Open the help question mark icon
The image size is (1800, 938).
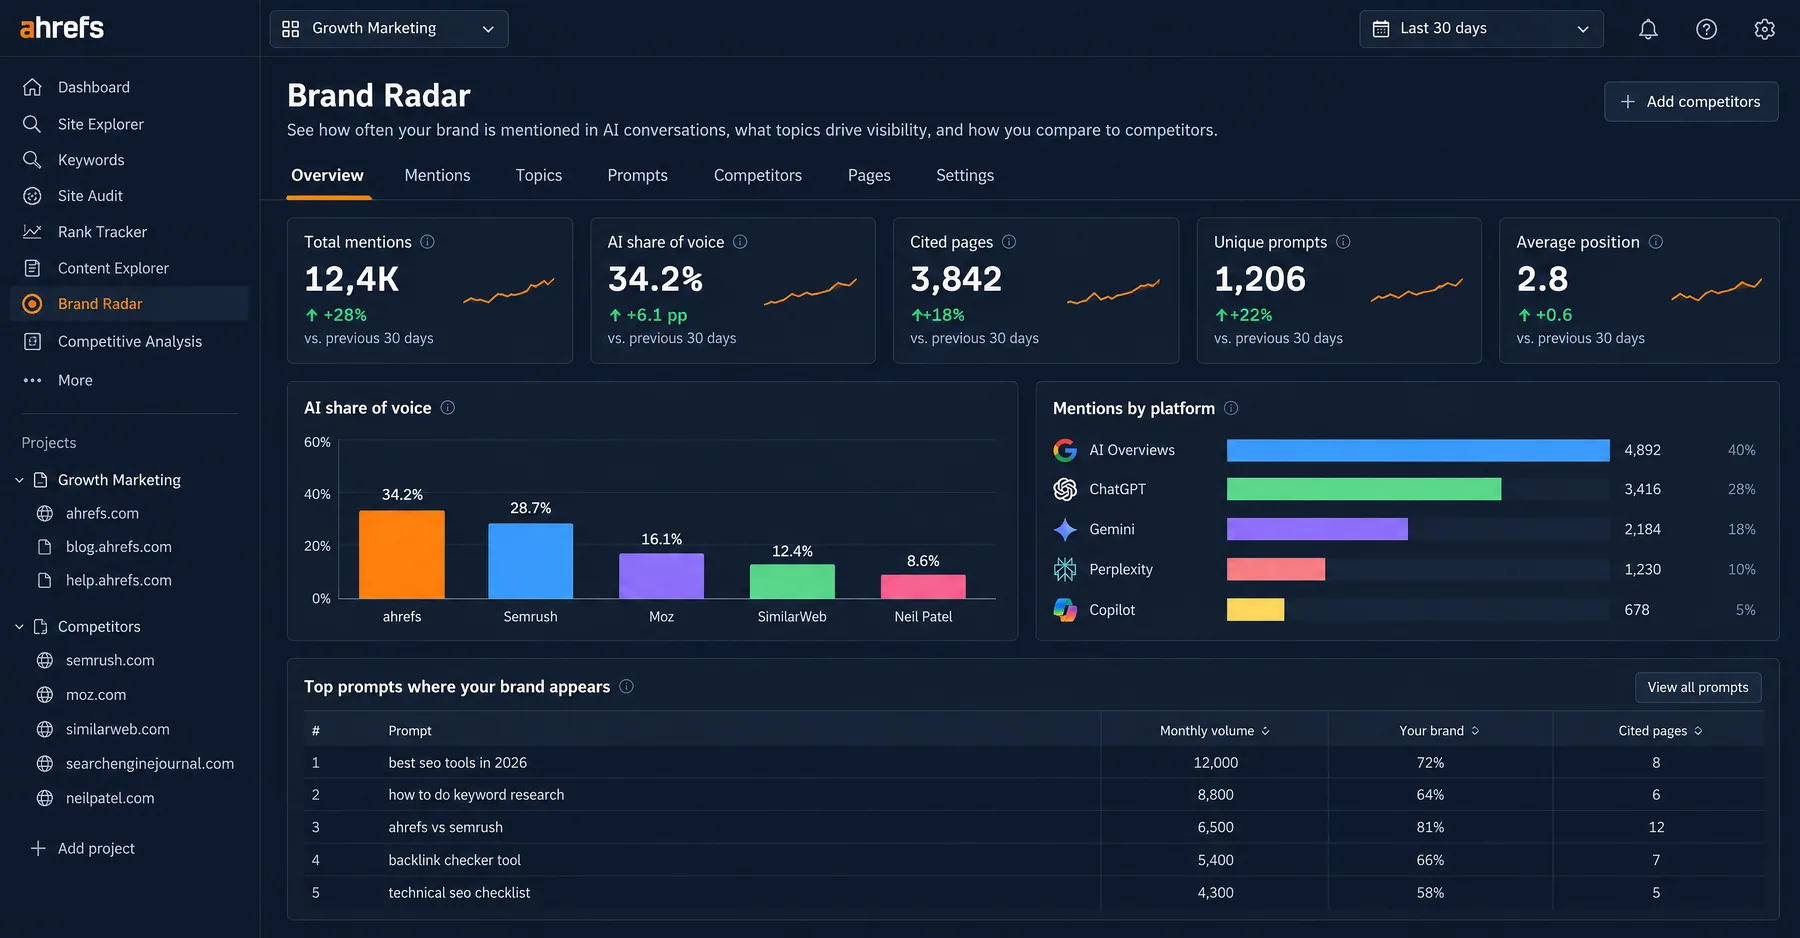[x=1706, y=29]
